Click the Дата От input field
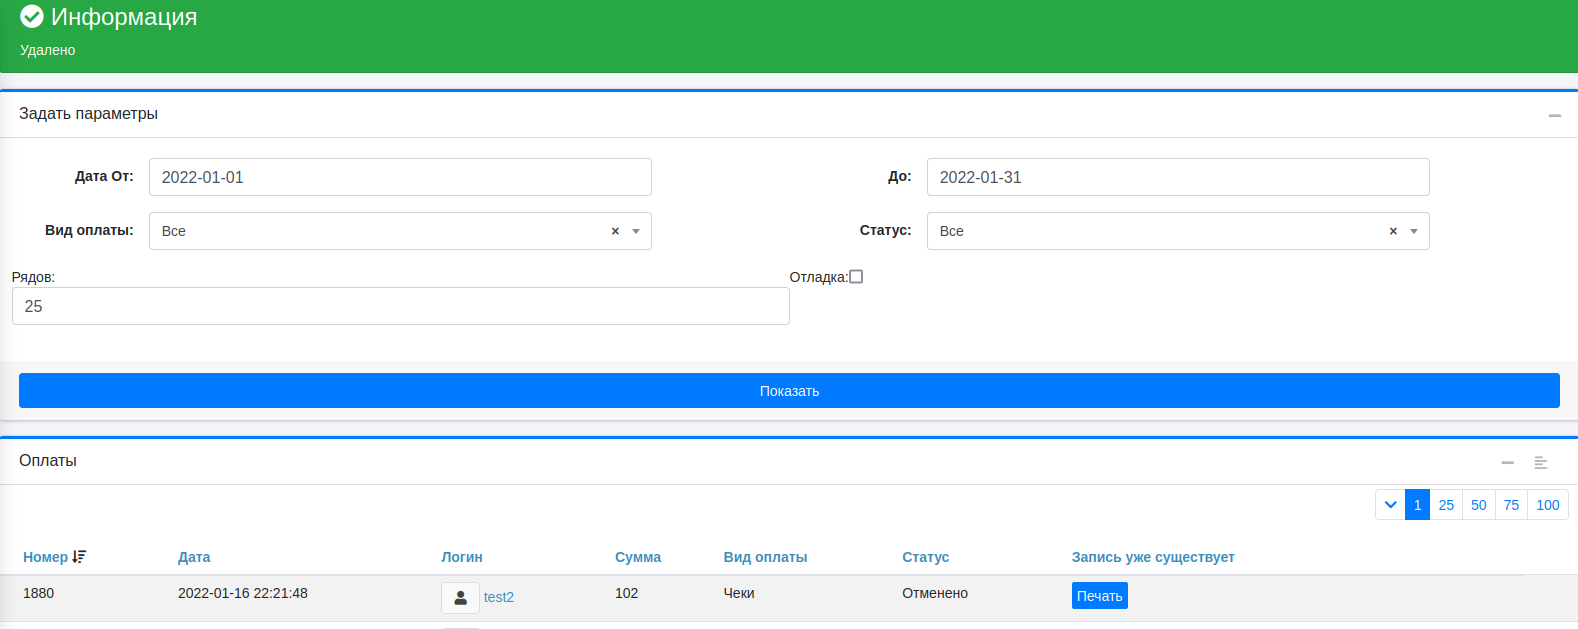 pos(400,177)
